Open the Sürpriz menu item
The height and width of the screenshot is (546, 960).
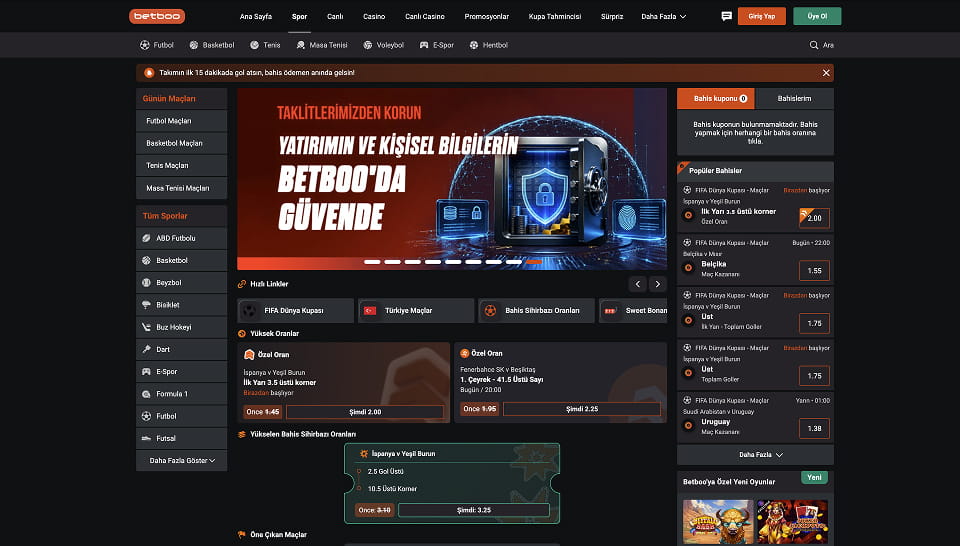click(612, 17)
